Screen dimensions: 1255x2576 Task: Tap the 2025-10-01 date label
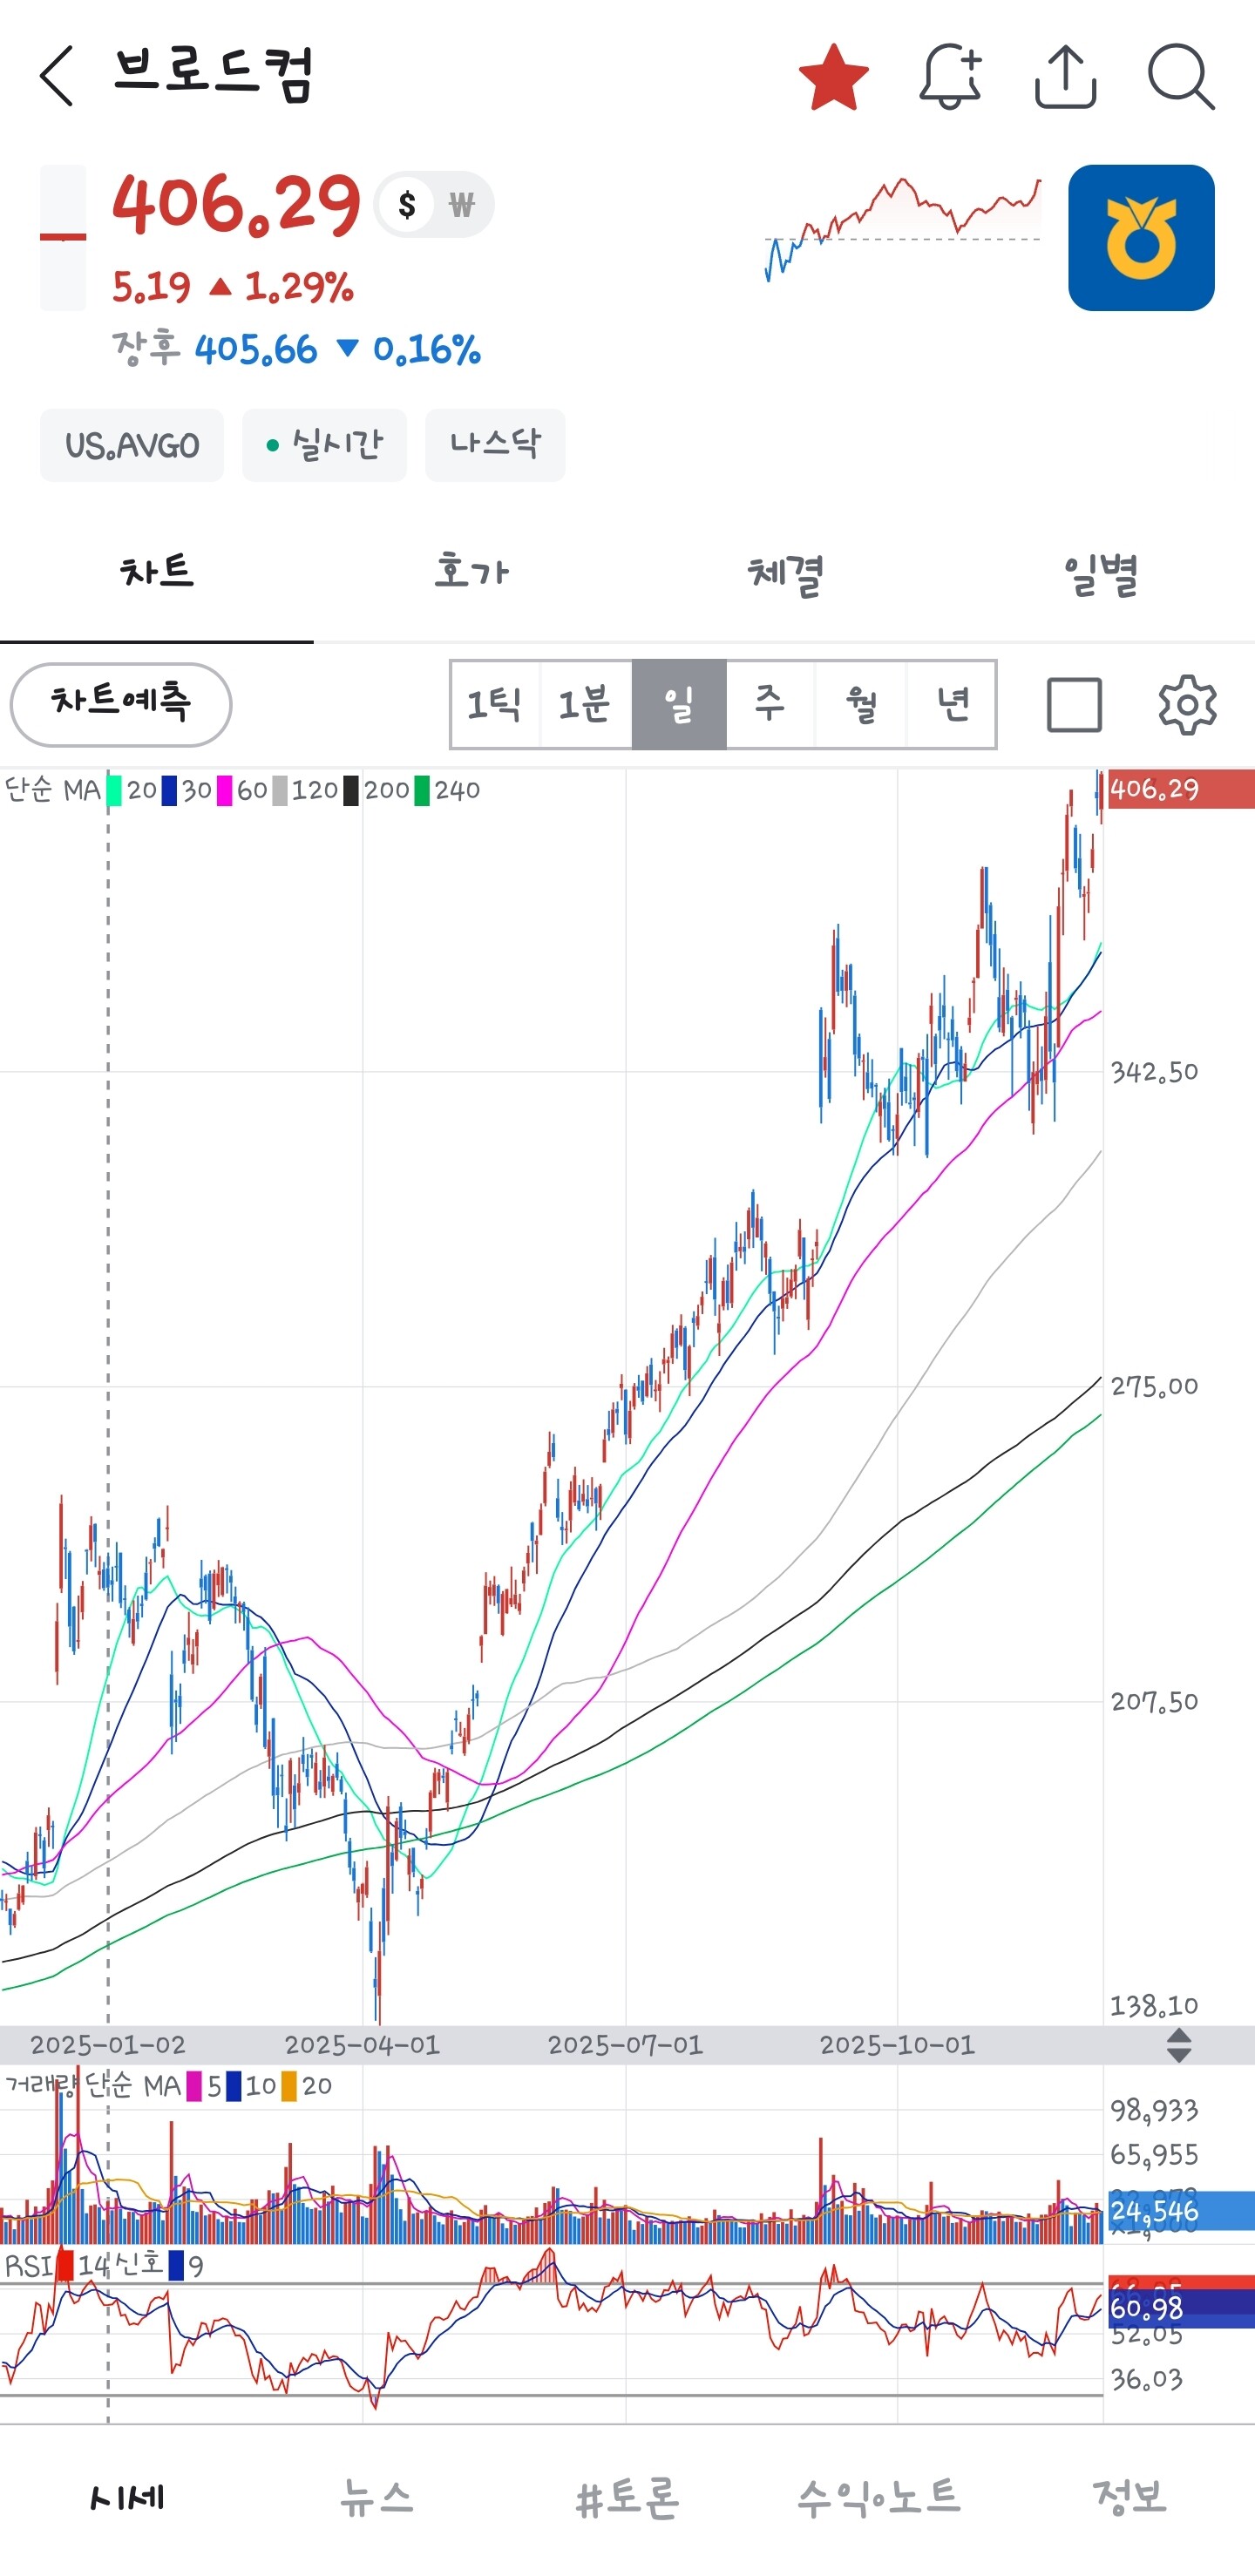pos(897,2045)
